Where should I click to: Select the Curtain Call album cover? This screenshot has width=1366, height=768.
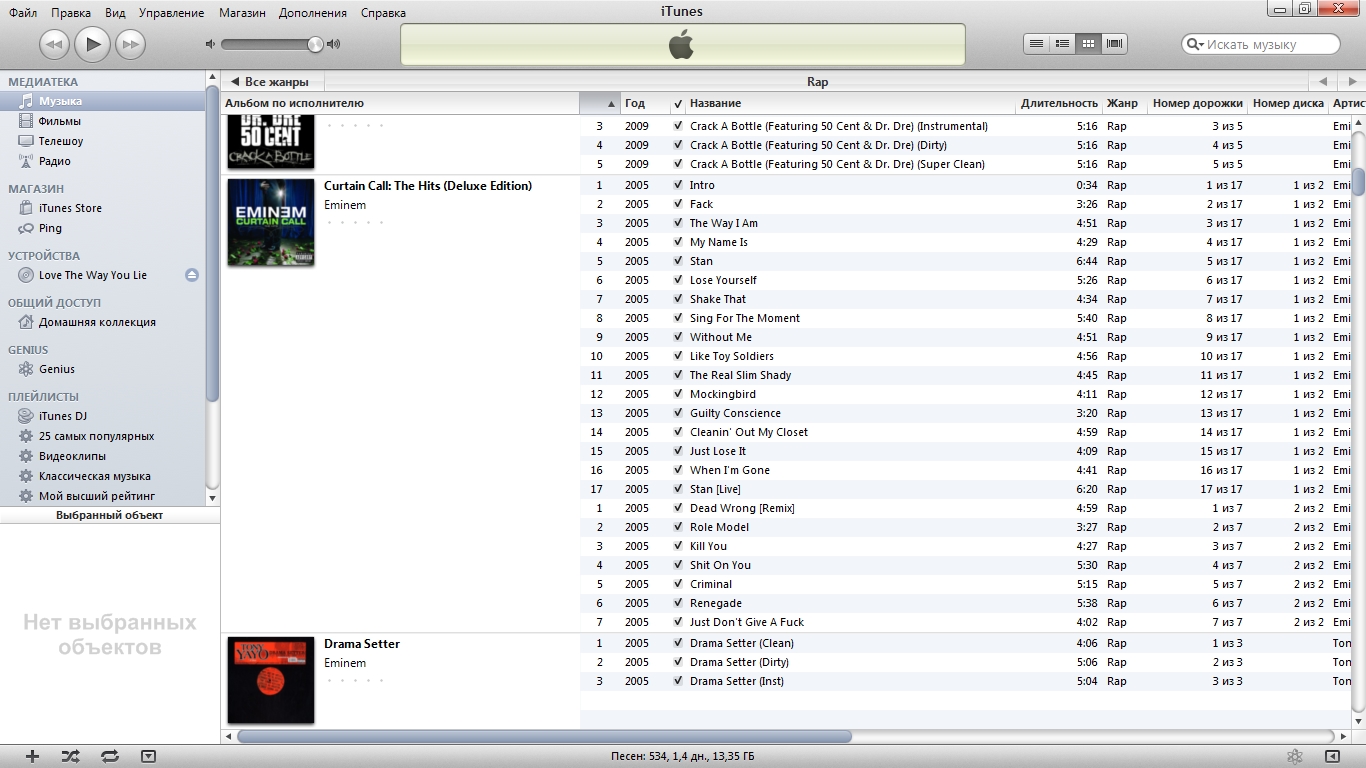[x=271, y=222]
